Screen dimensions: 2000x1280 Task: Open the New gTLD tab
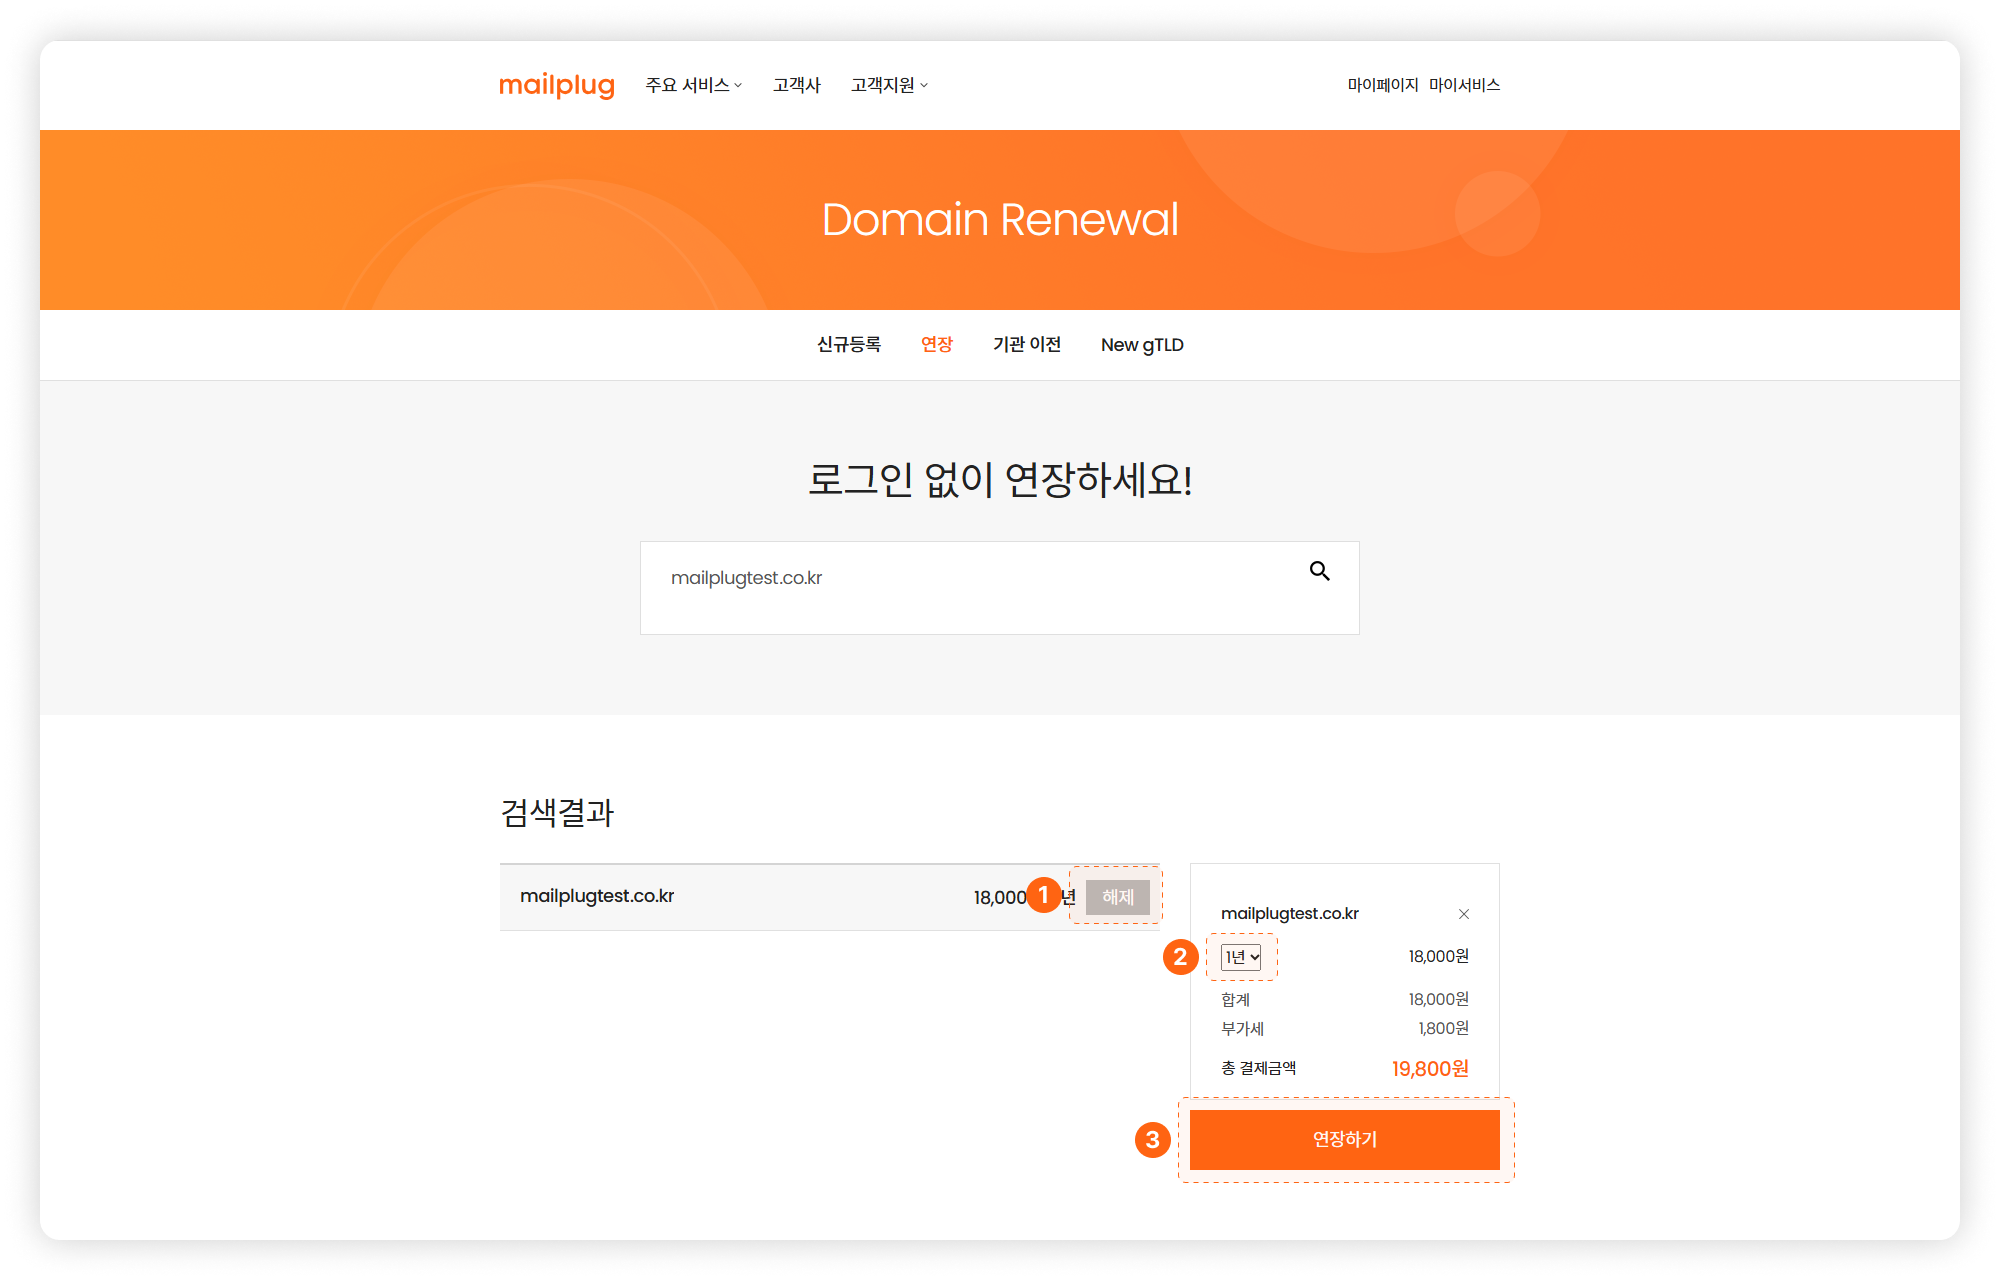(1142, 344)
